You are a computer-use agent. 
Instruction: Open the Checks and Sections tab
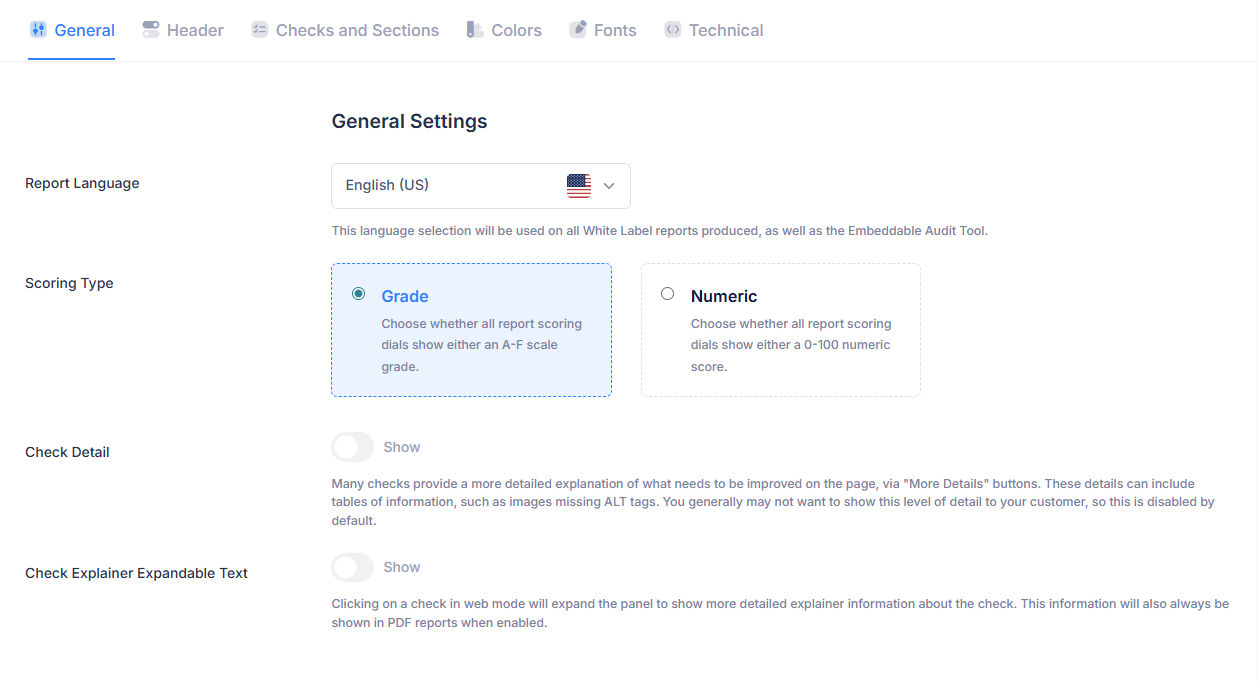tap(357, 30)
